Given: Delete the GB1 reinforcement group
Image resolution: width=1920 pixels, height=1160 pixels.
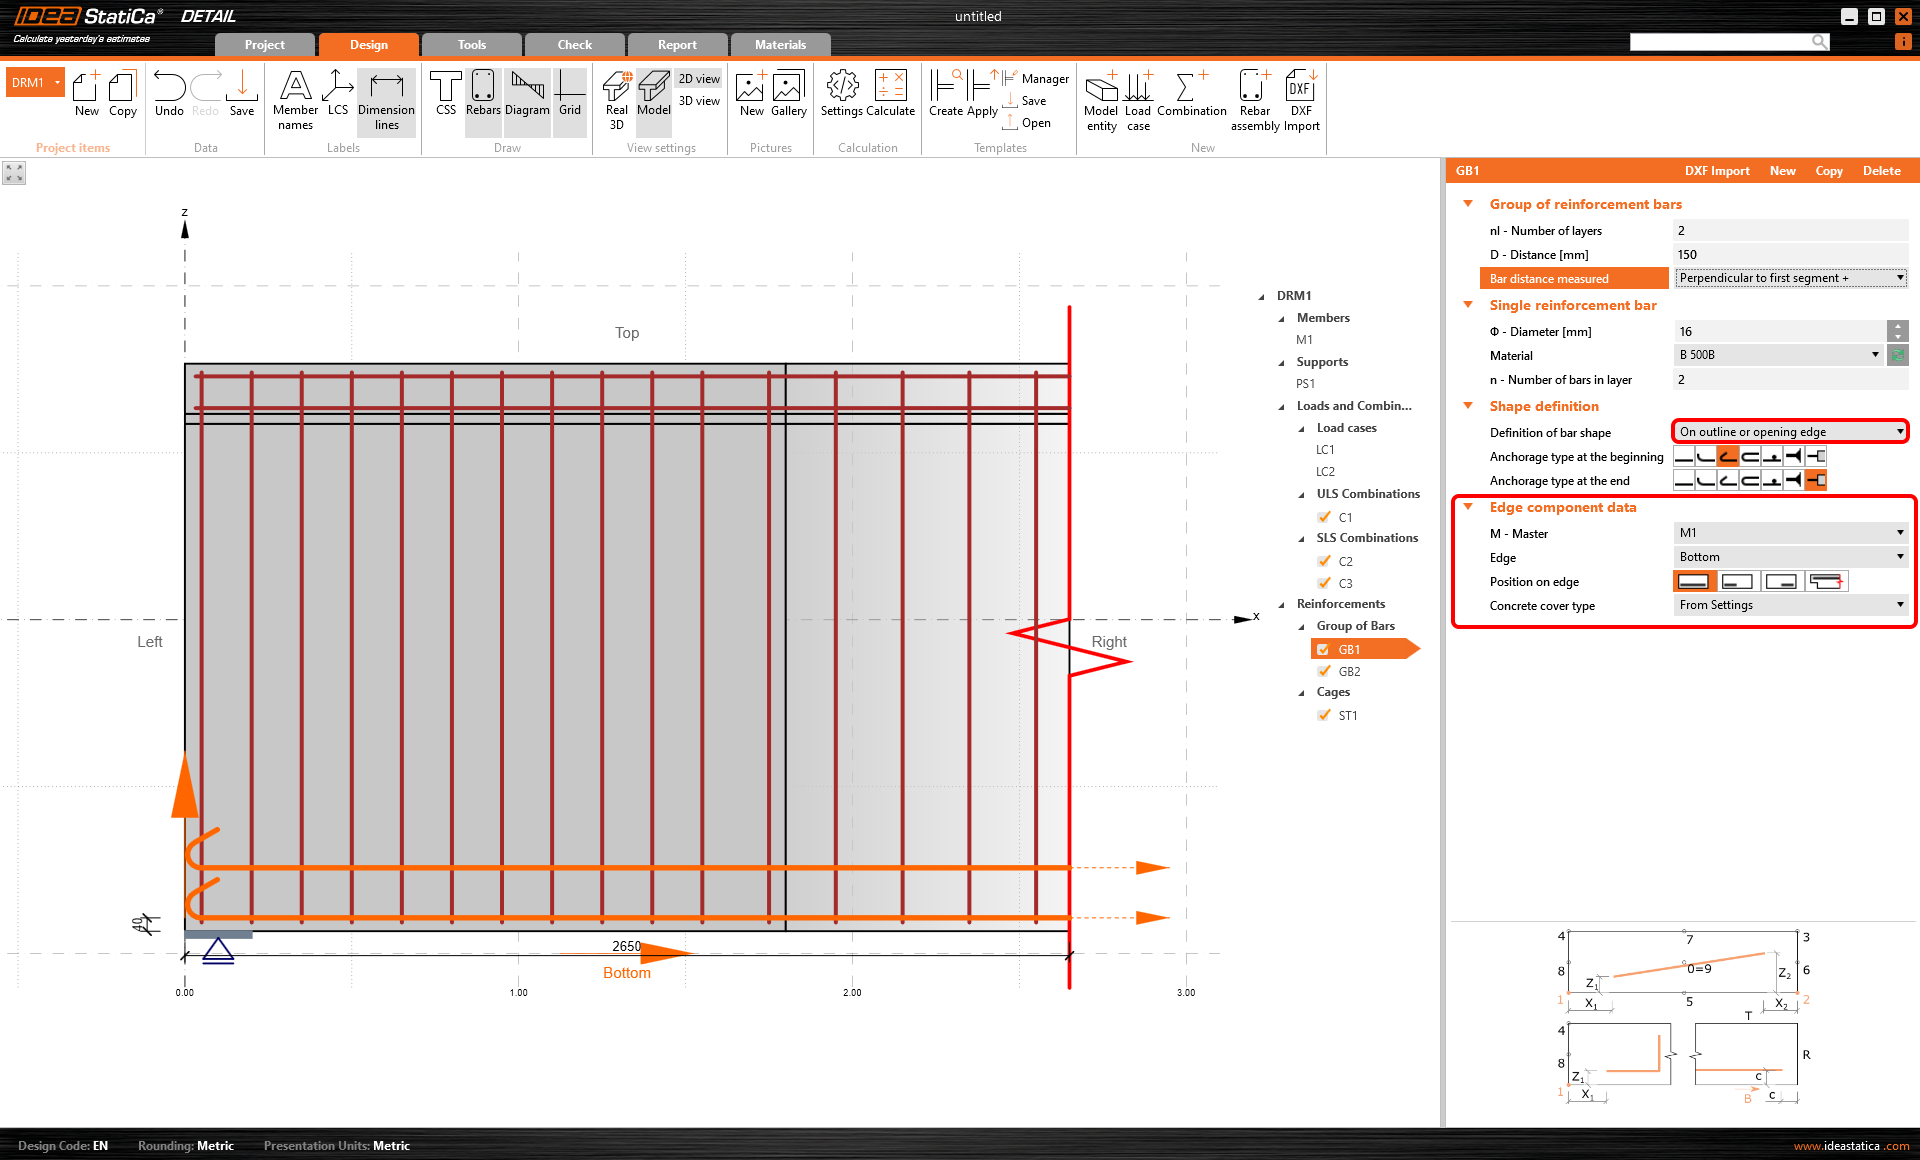Looking at the screenshot, I should tap(1881, 170).
